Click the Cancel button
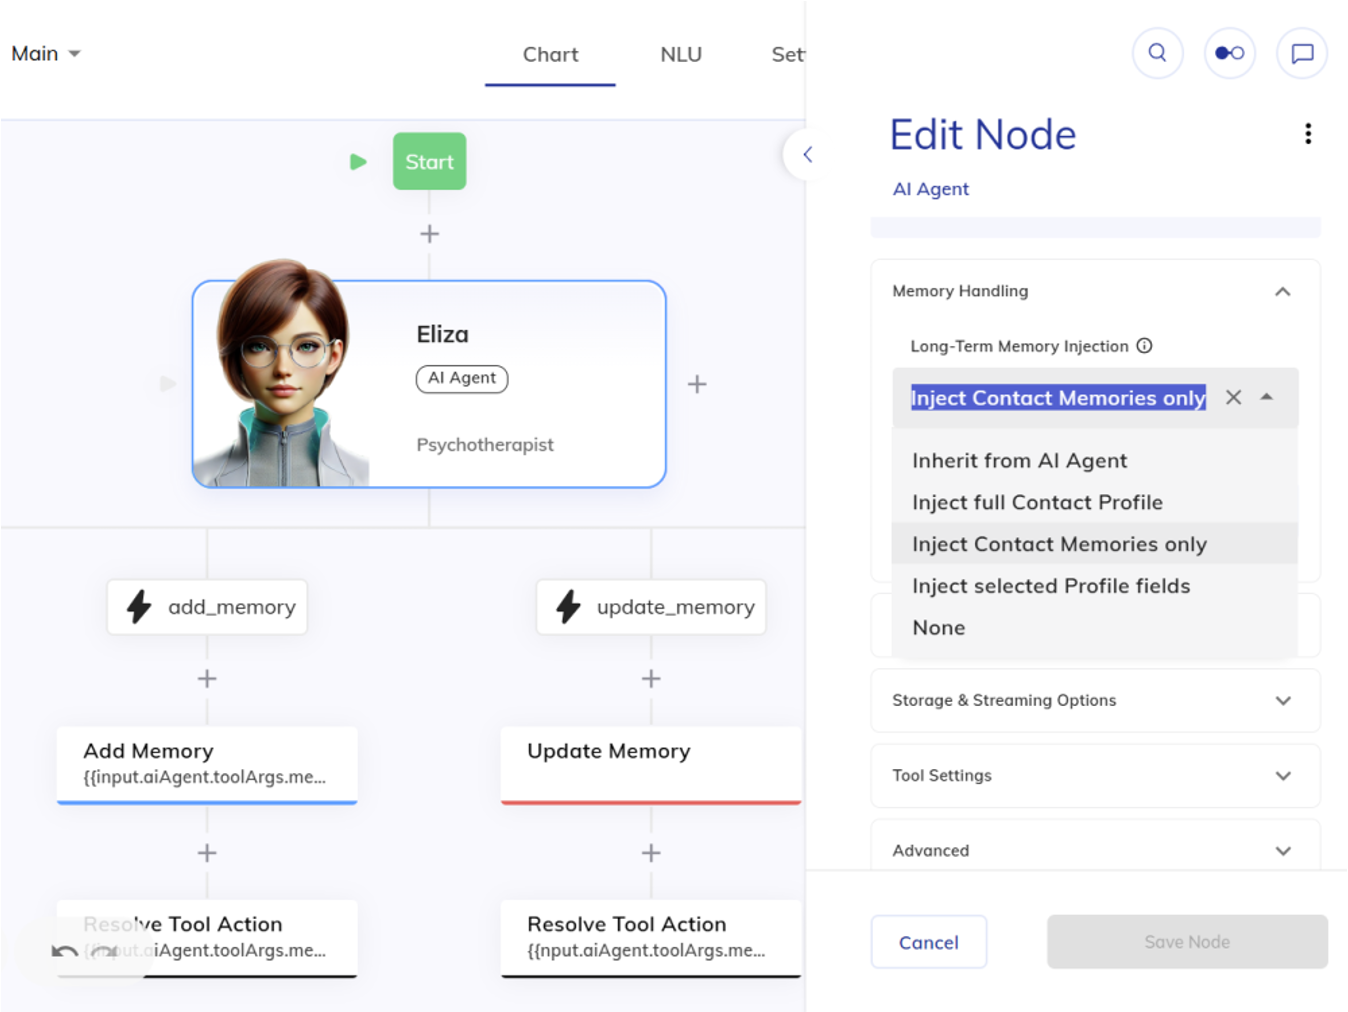 pos(928,942)
